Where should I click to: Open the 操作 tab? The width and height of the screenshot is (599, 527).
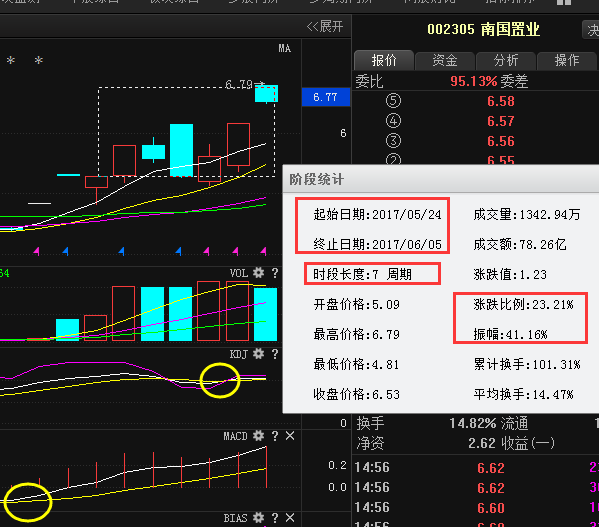567,60
